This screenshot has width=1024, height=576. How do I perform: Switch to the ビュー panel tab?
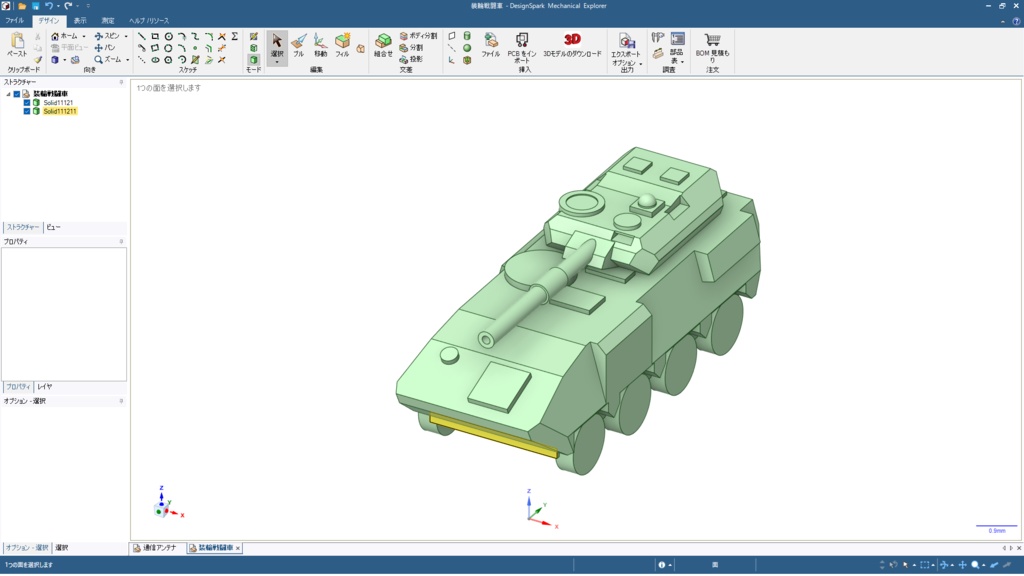pyautogui.click(x=54, y=227)
